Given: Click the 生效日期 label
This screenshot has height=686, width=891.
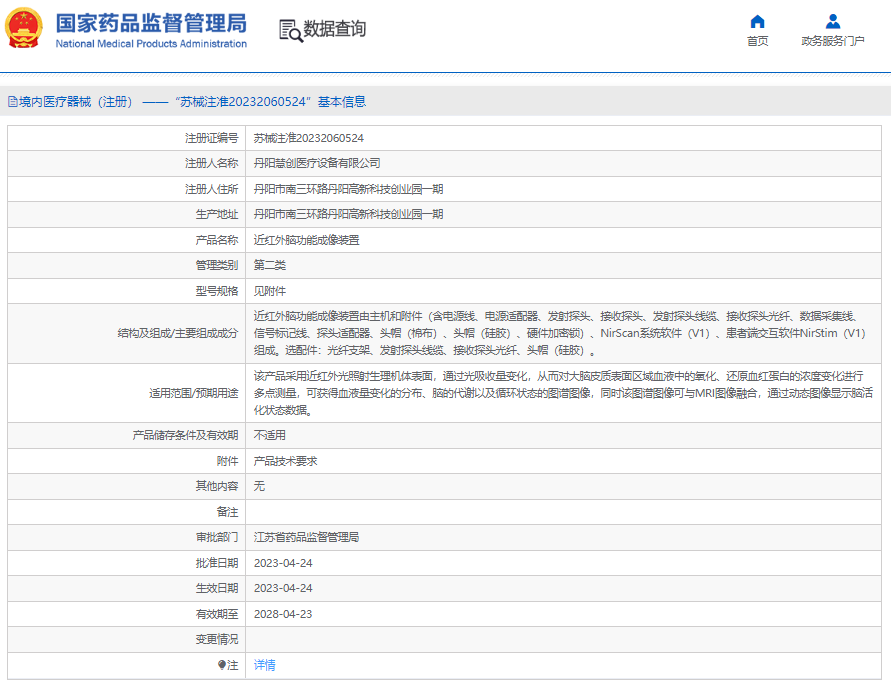Looking at the screenshot, I should tap(216, 588).
